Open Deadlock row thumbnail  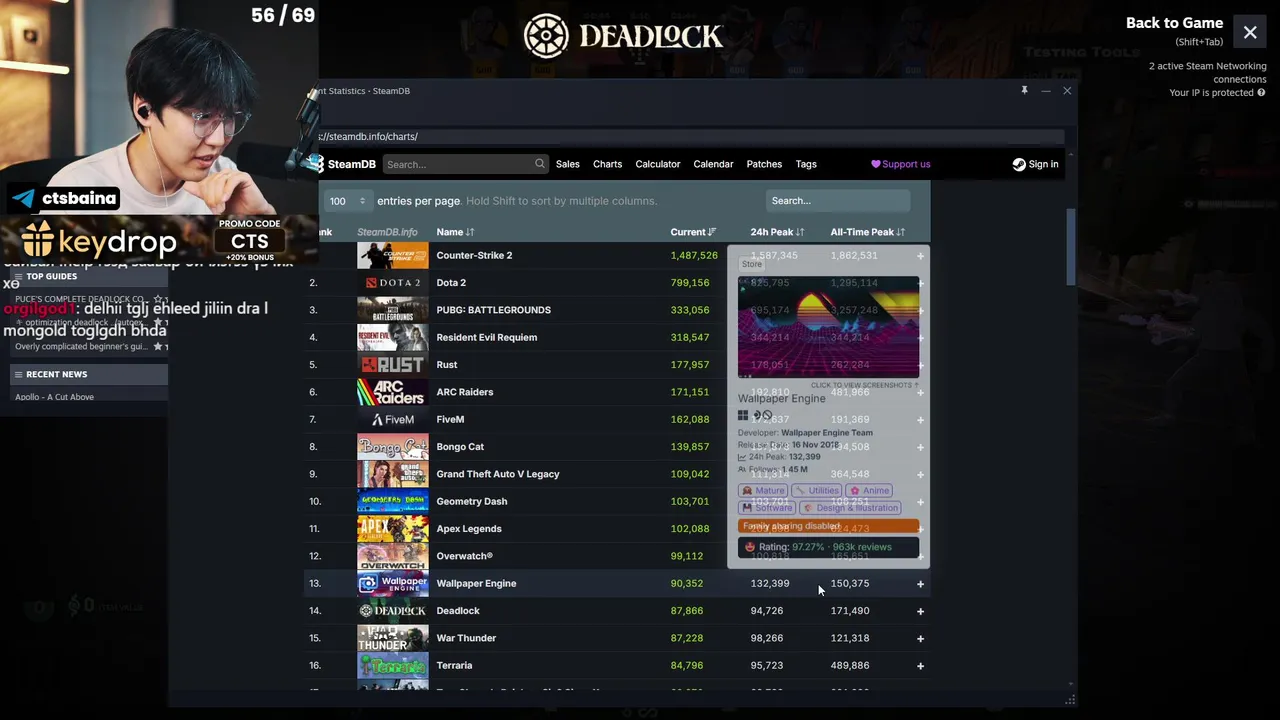click(x=393, y=611)
